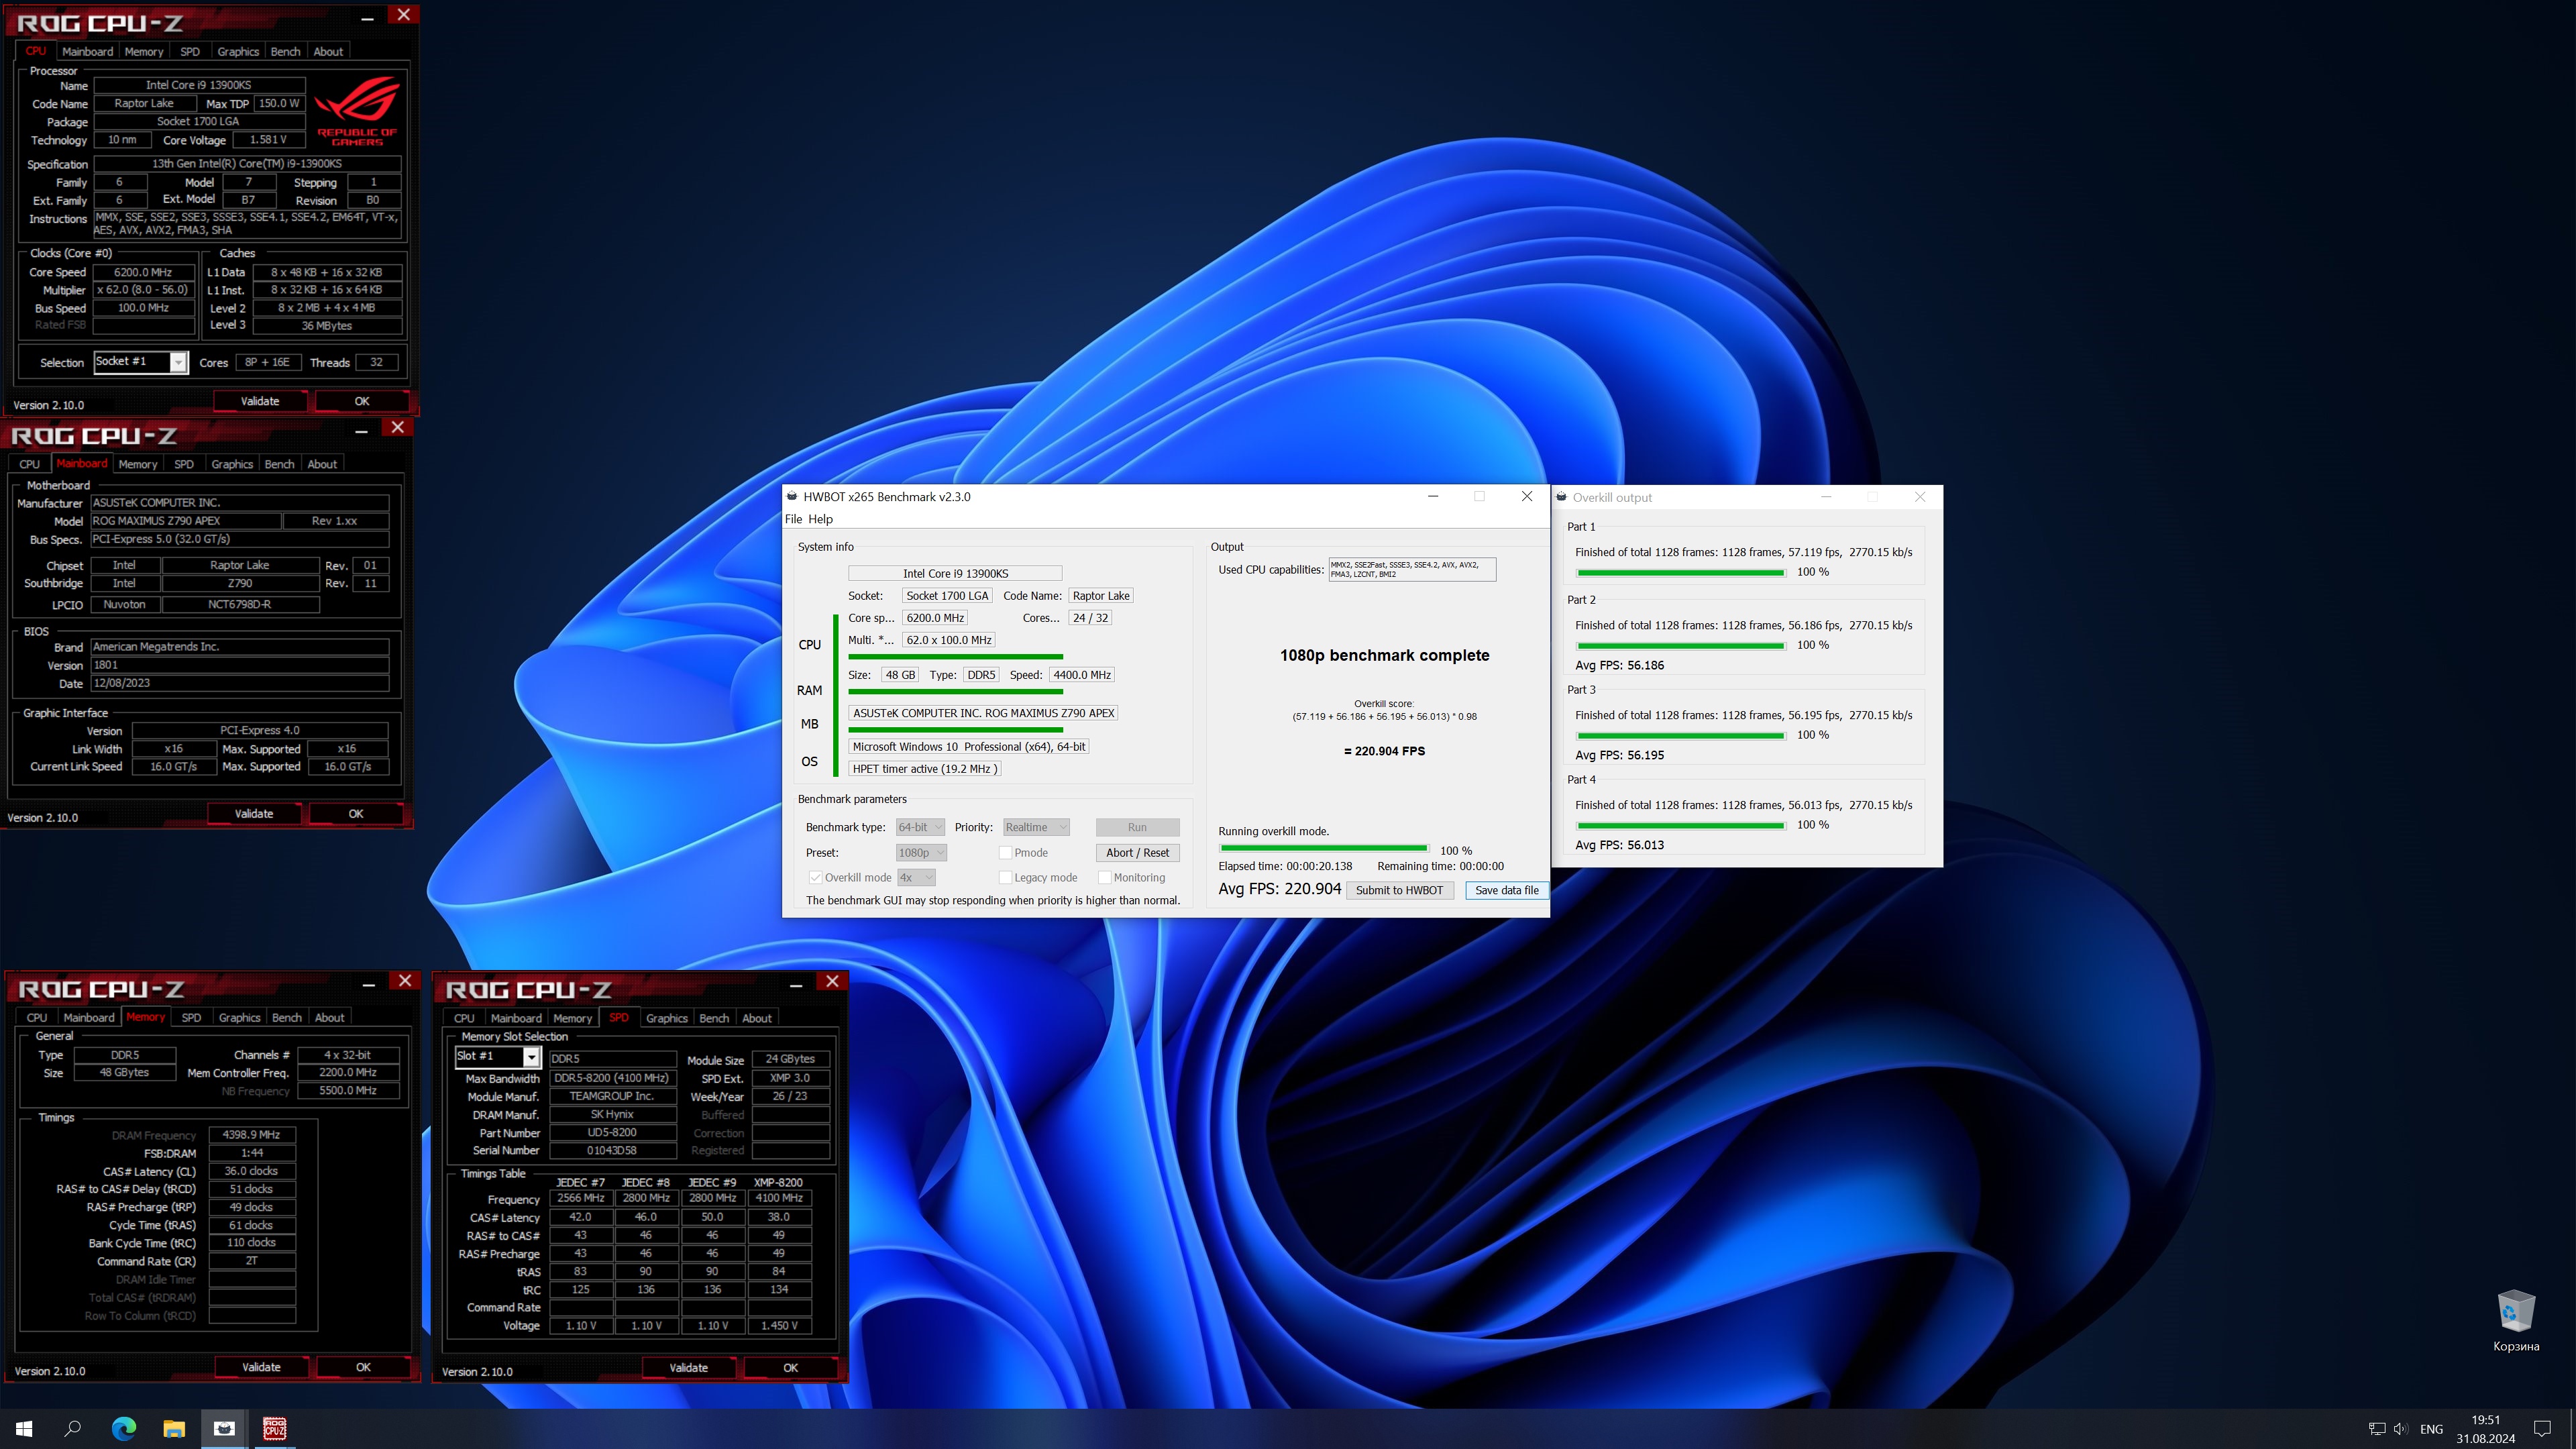This screenshot has height=1449, width=2576.
Task: Select the HWBOT x265 taskbar icon
Action: click(224, 1428)
